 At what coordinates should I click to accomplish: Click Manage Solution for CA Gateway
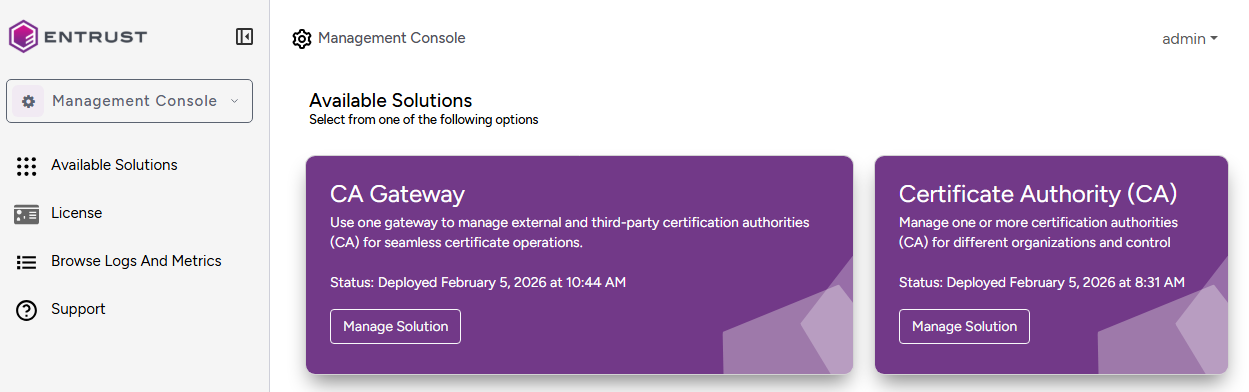395,326
